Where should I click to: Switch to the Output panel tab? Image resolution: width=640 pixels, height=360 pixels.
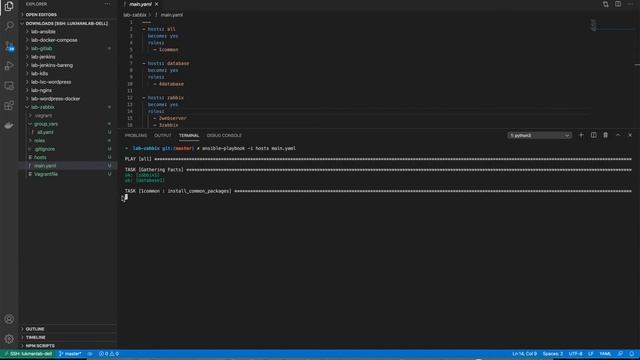pos(162,136)
